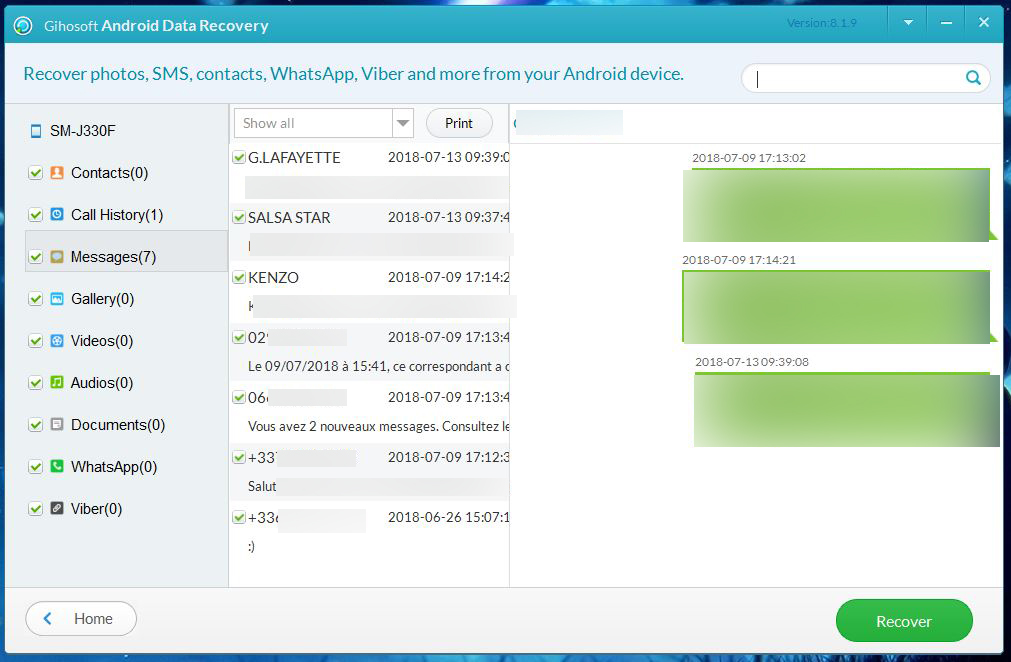Click the Viber icon in sidebar

tap(57, 508)
